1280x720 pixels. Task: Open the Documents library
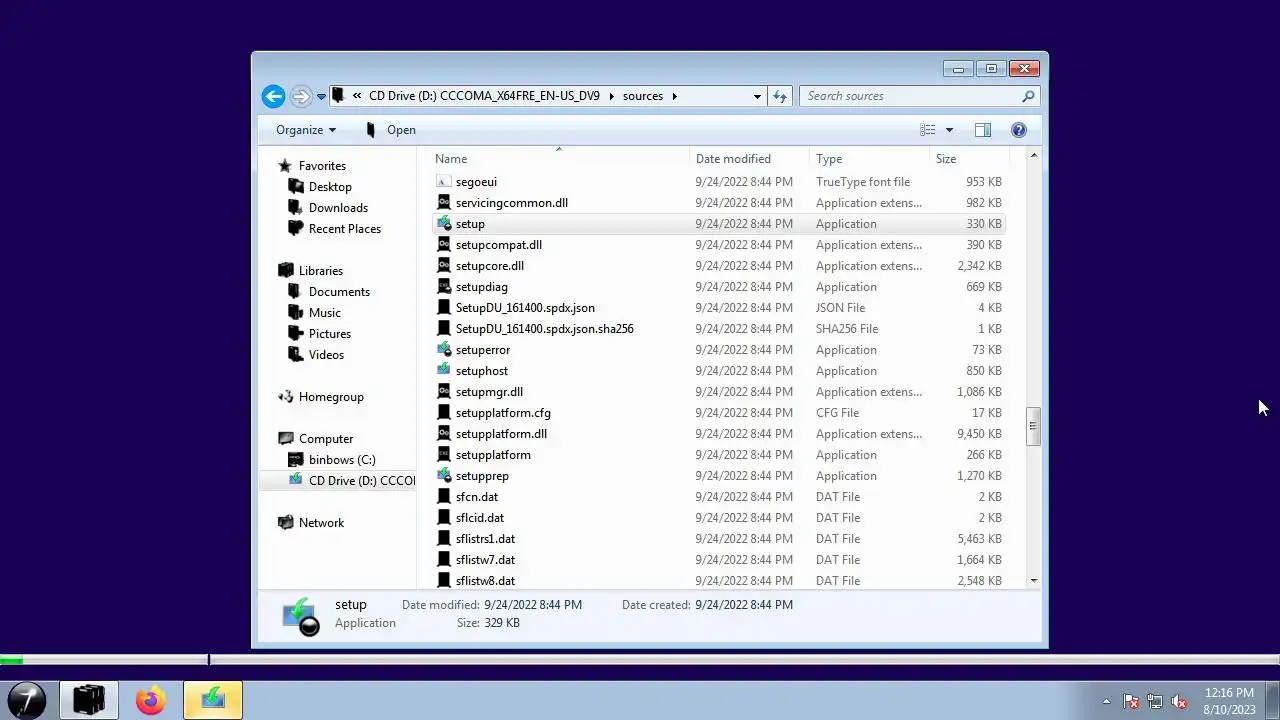click(339, 292)
